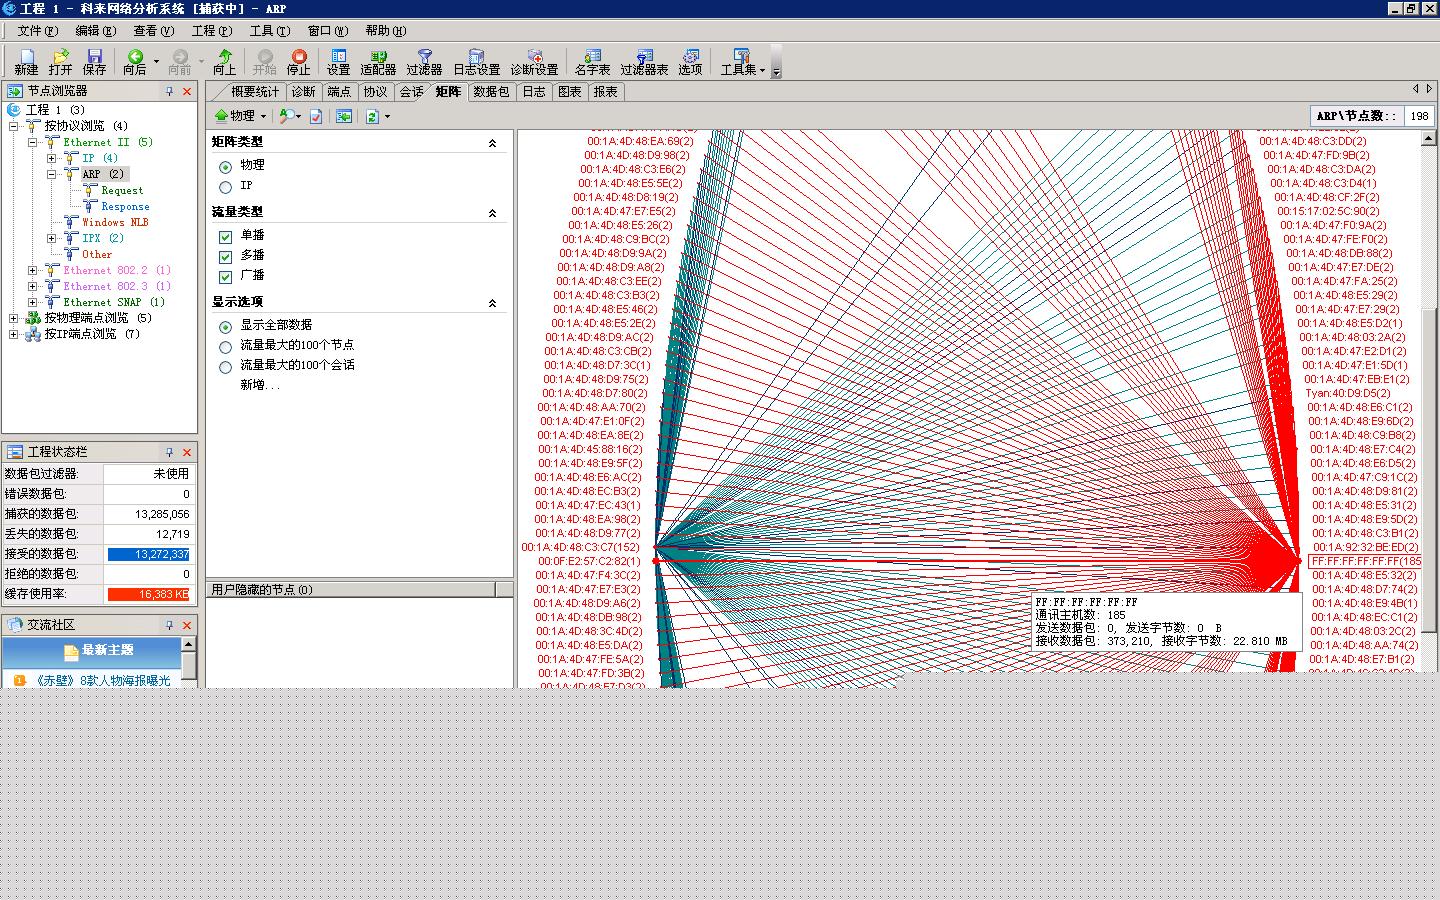Open the 查看 menu
Screen dimensions: 1440x900
[153, 31]
